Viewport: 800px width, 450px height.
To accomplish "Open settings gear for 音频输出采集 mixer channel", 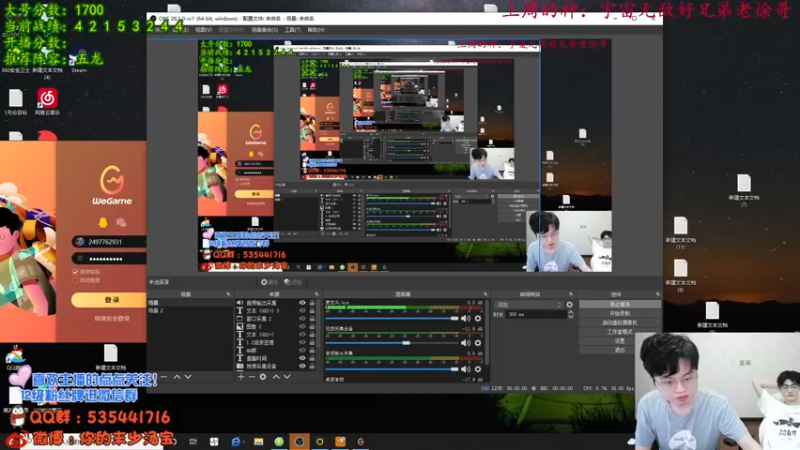I will (x=478, y=369).
